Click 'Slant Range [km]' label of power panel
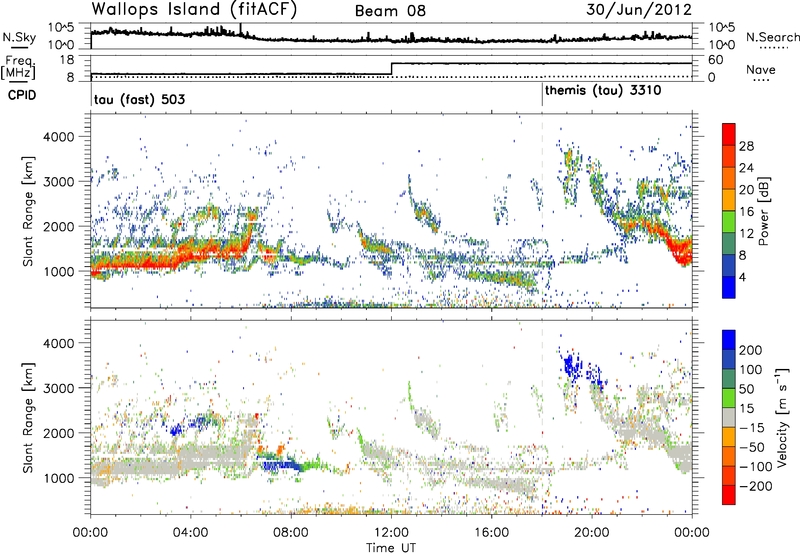The image size is (800, 554). [28, 211]
